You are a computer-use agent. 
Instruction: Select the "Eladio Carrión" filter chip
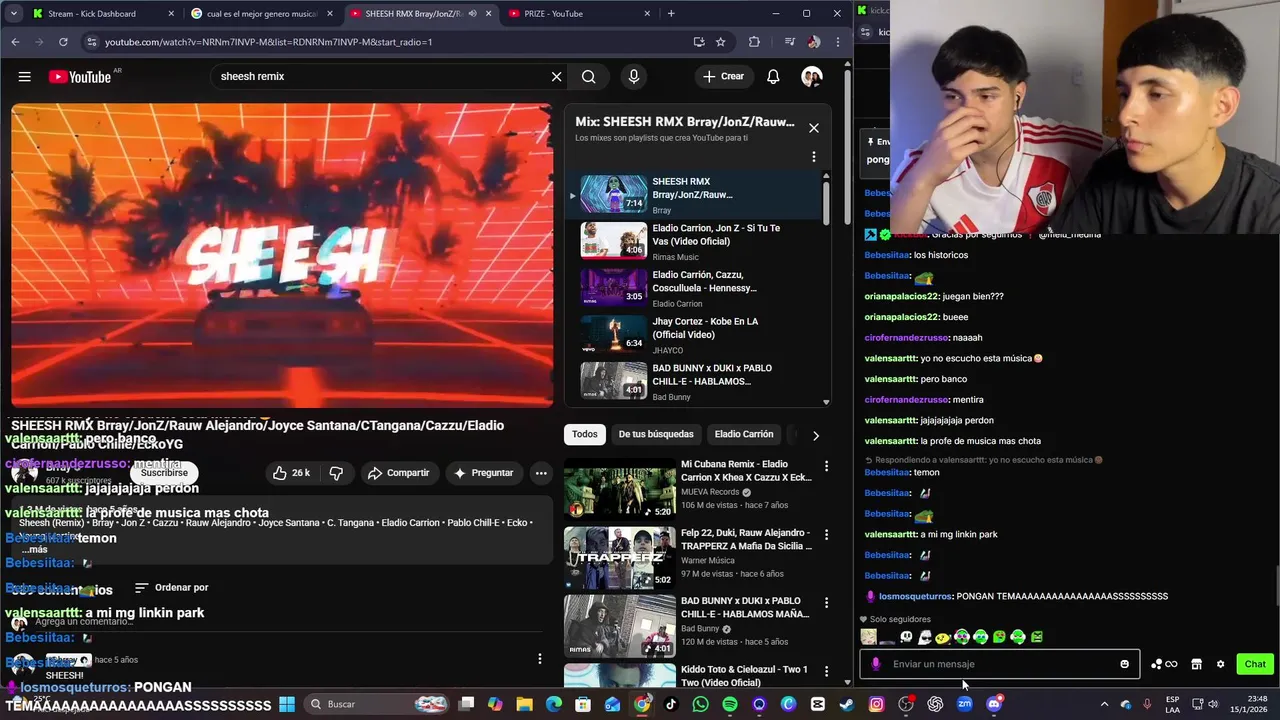tap(744, 434)
